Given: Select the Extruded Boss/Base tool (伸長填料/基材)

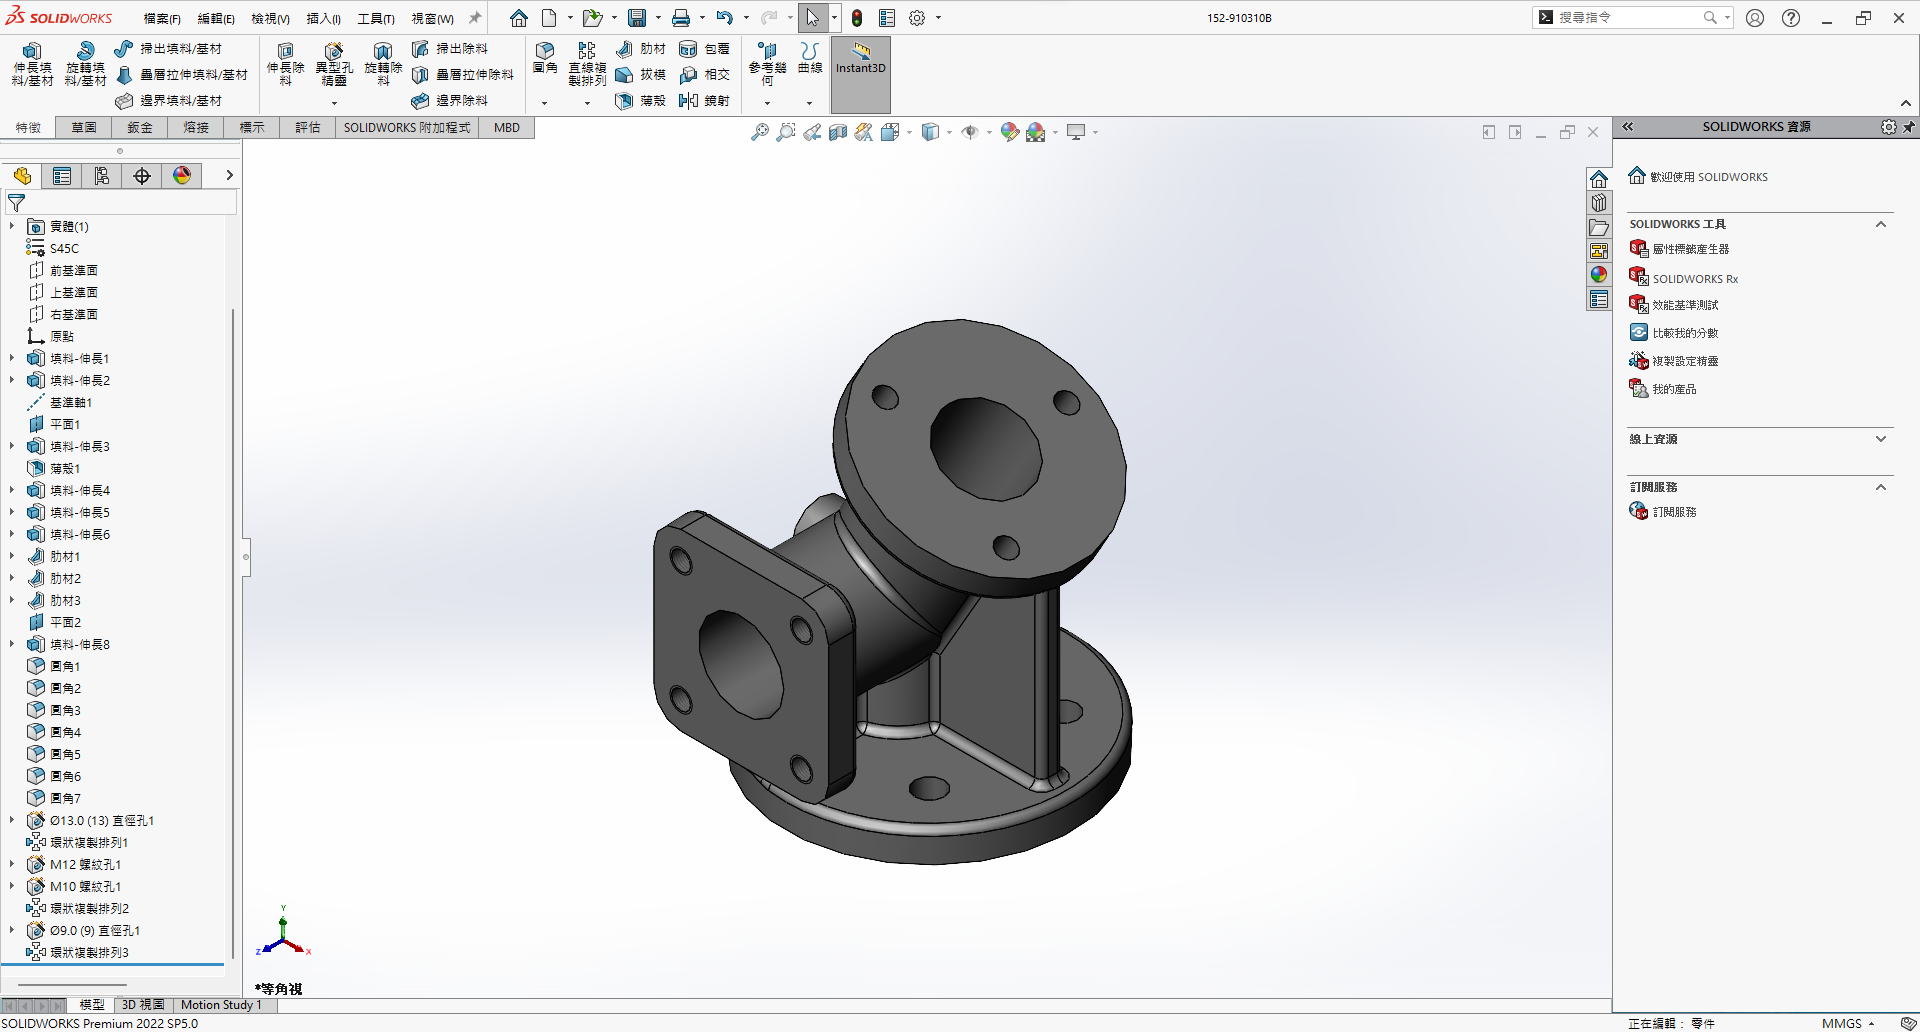Looking at the screenshot, I should point(32,64).
